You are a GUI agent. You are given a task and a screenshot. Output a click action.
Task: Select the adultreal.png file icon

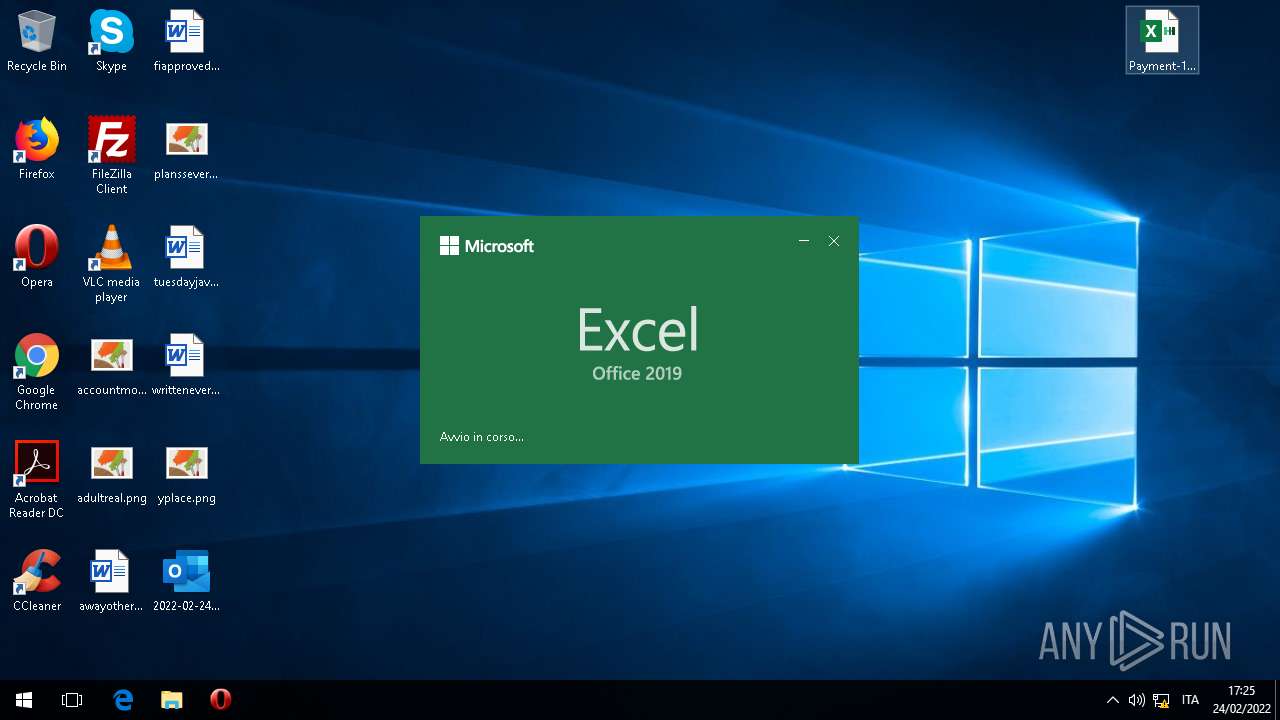click(111, 473)
